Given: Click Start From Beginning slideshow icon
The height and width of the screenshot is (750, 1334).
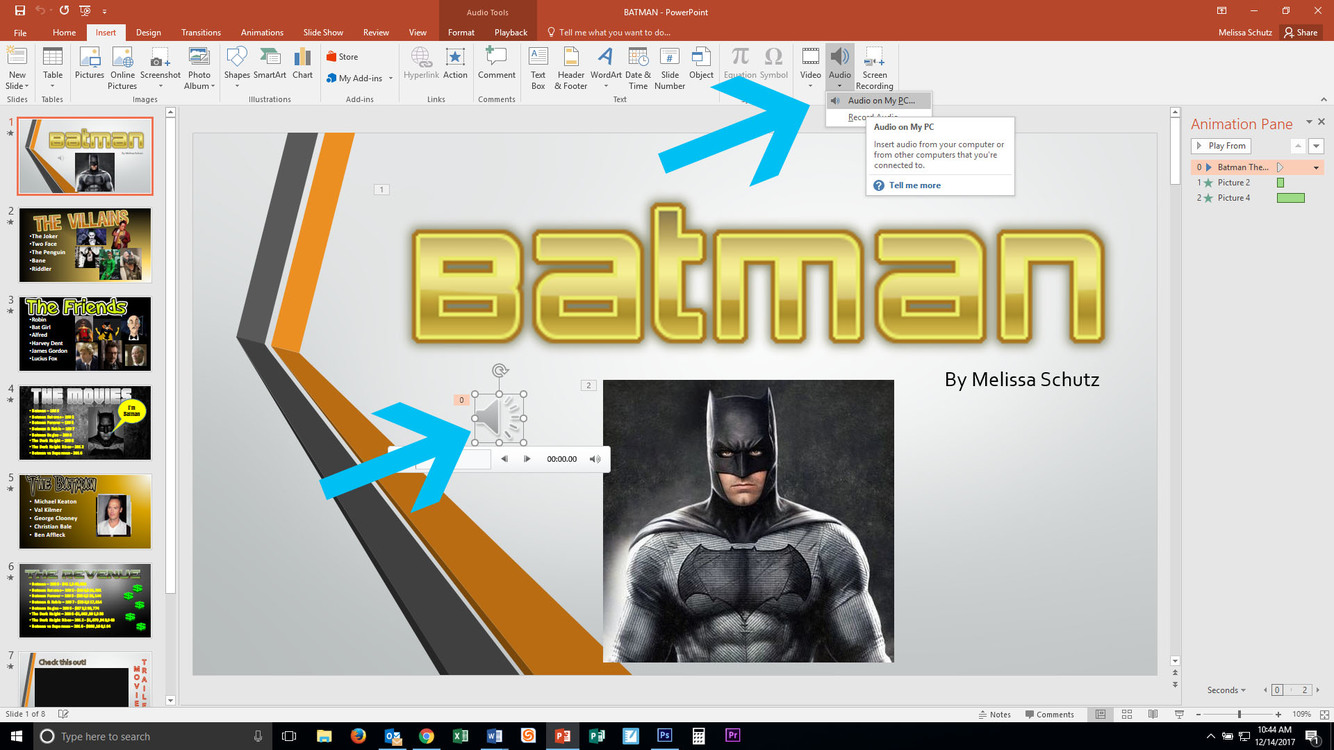Looking at the screenshot, I should coord(84,10).
